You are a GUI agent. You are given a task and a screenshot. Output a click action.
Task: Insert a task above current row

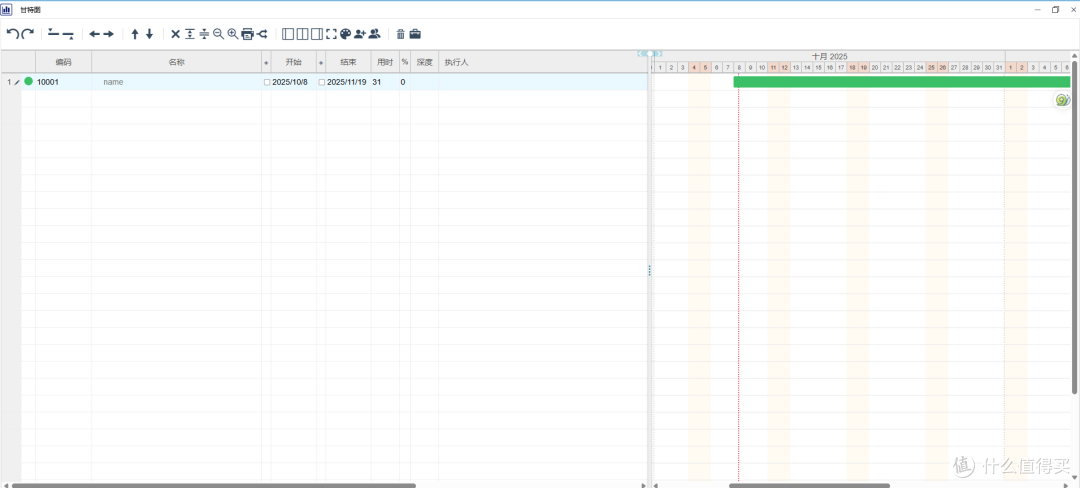53,33
